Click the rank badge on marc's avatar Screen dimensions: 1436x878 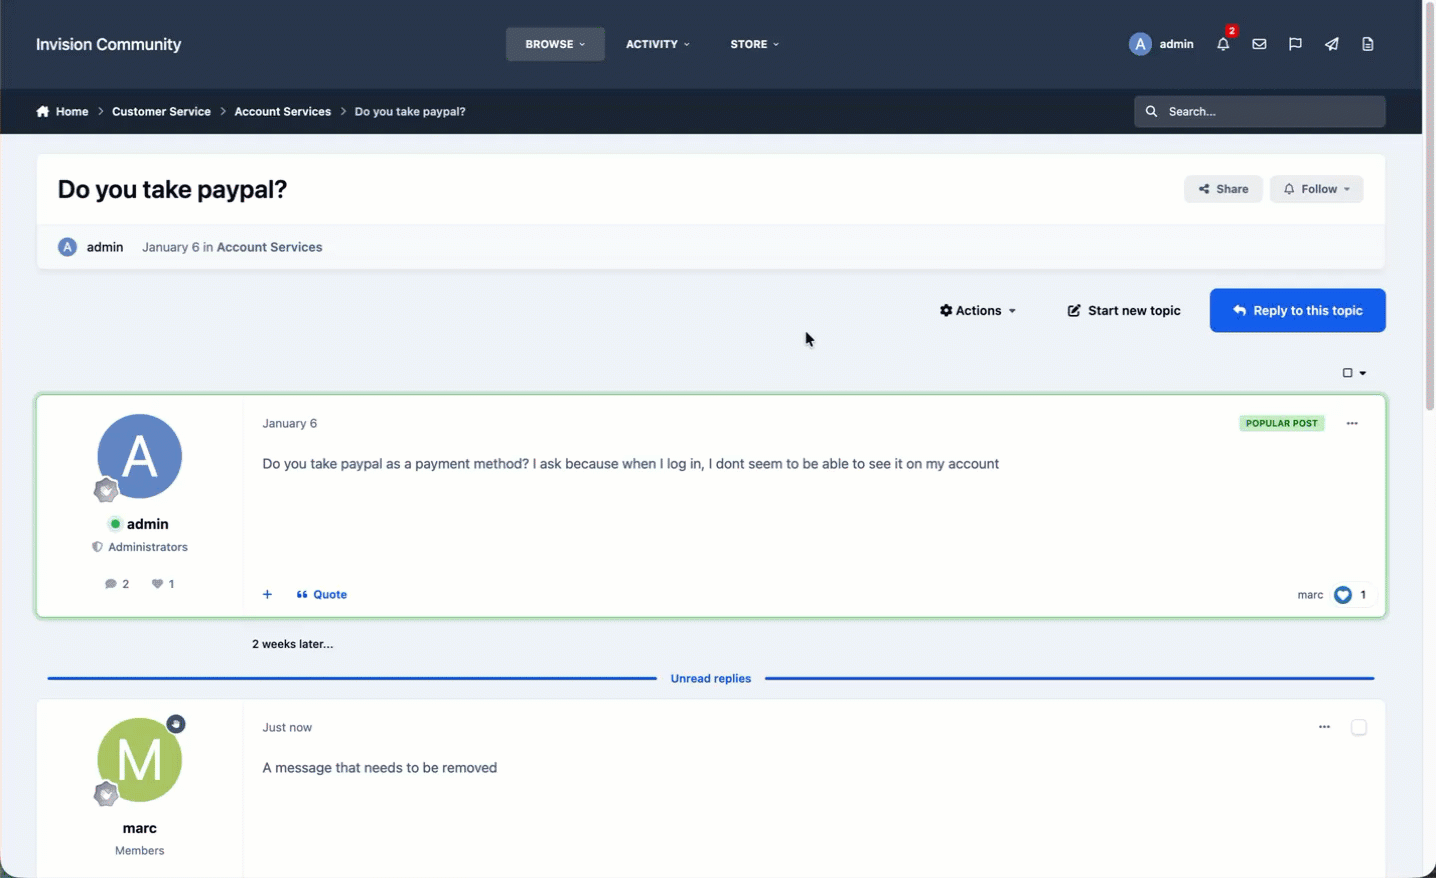pyautogui.click(x=106, y=794)
